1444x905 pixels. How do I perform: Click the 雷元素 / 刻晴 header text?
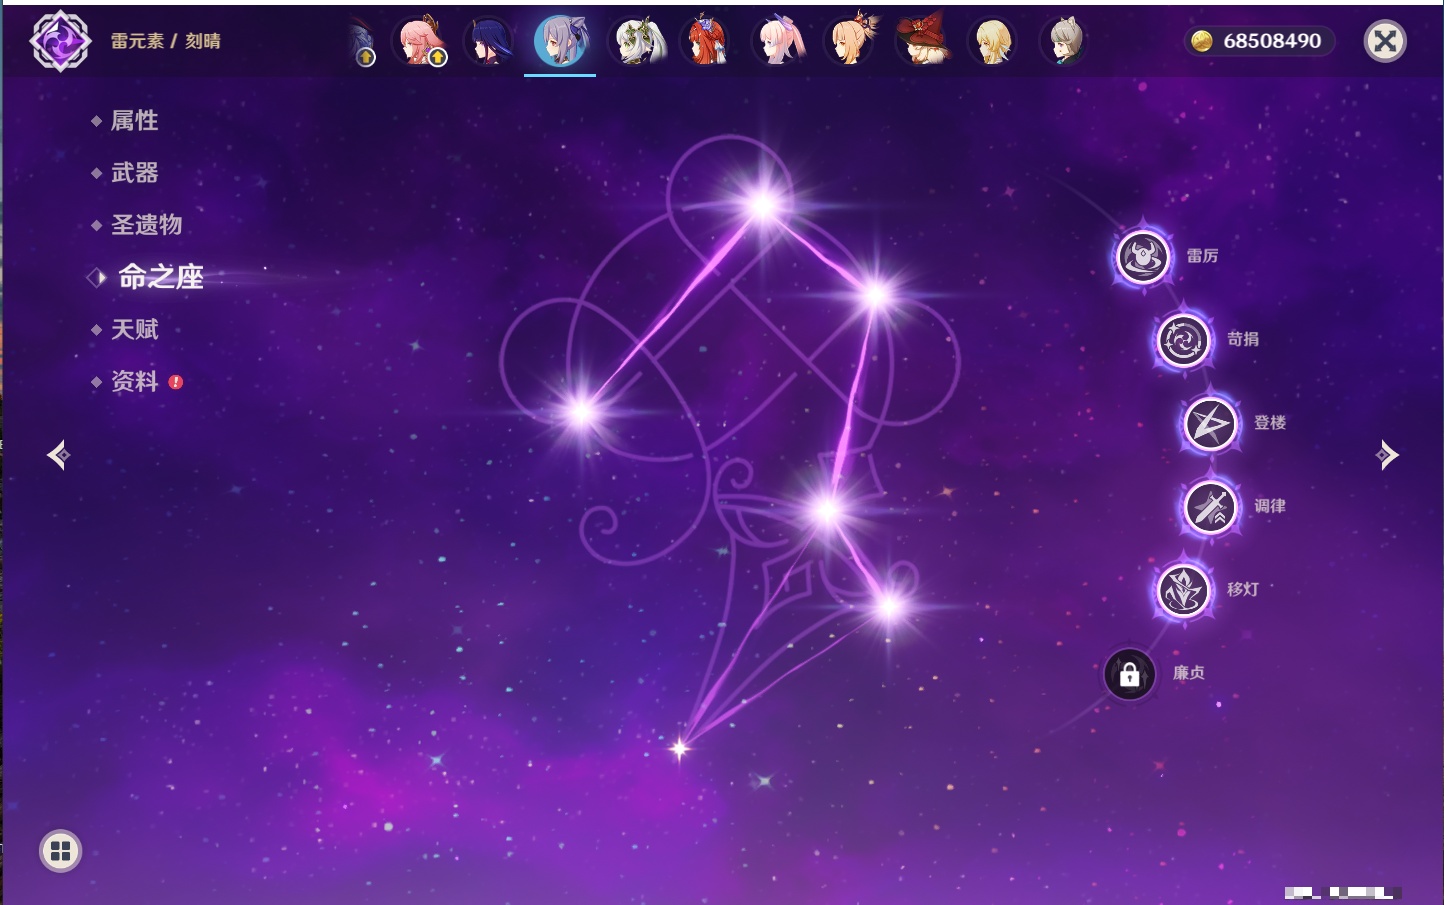166,41
